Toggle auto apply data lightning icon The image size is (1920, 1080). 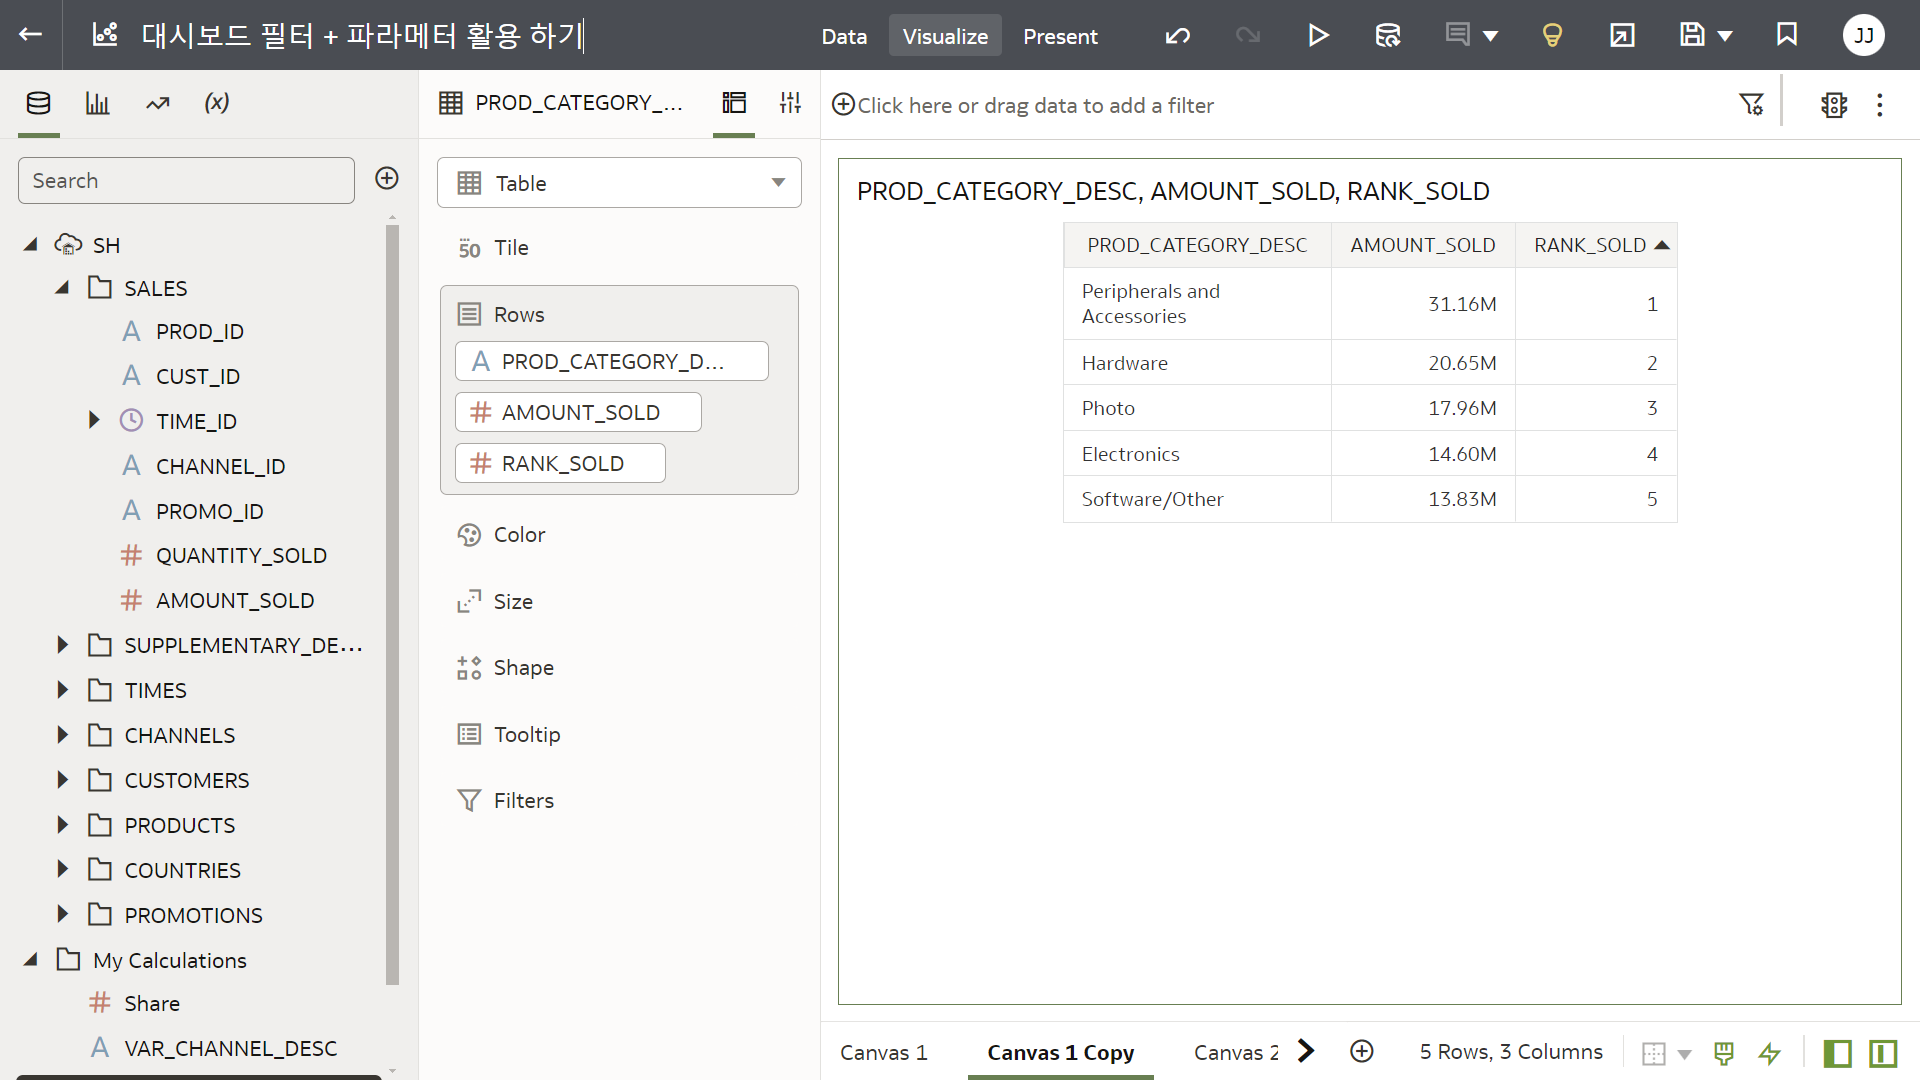[1769, 1053]
